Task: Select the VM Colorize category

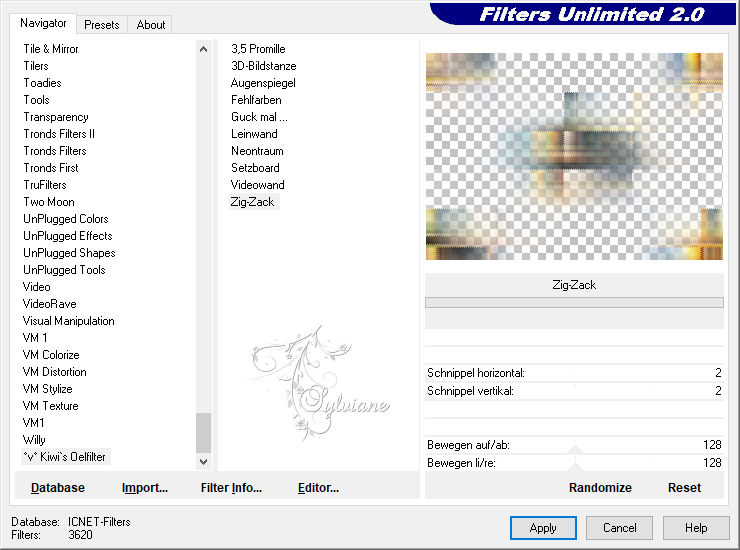Action: [x=51, y=355]
